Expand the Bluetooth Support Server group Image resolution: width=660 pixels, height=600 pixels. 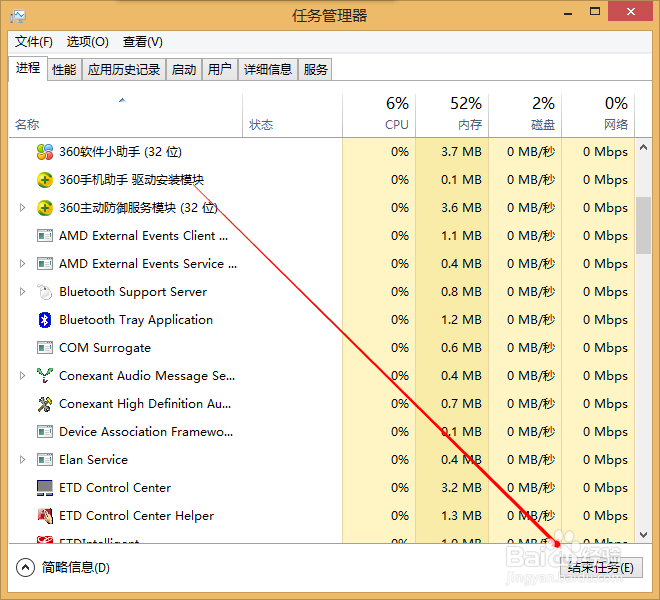tap(23, 292)
